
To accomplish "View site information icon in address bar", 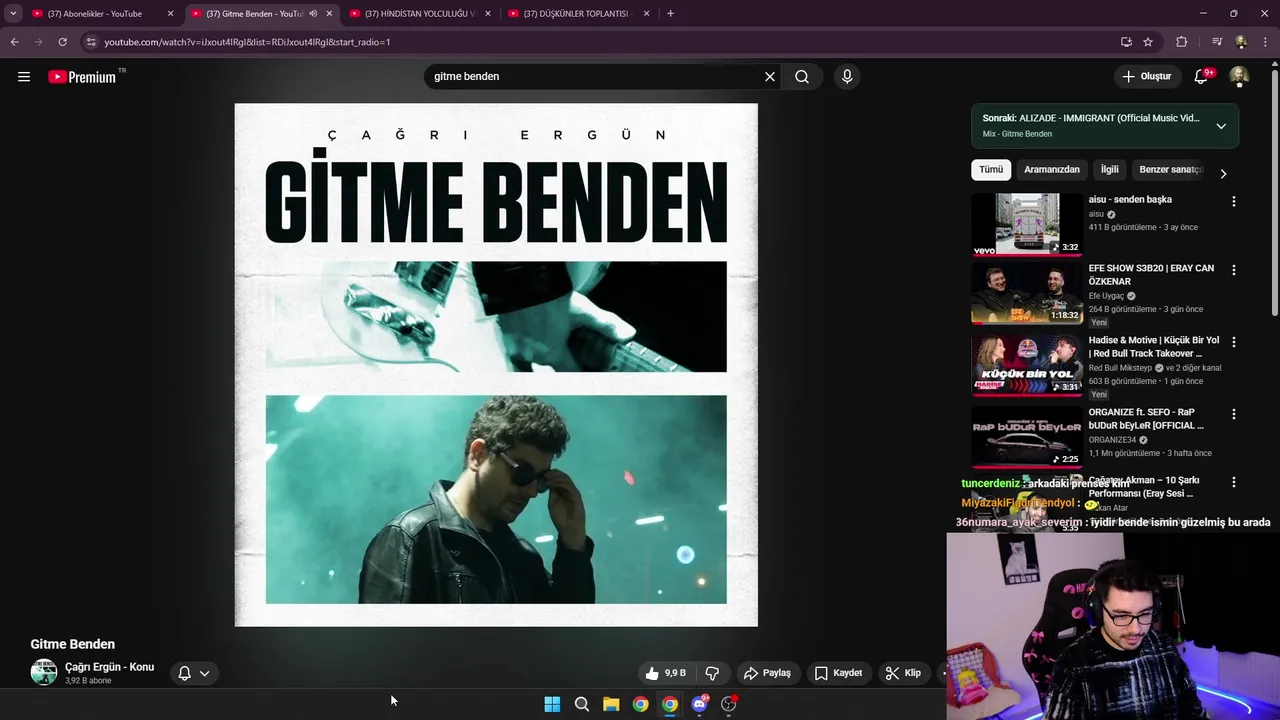I will pos(91,42).
